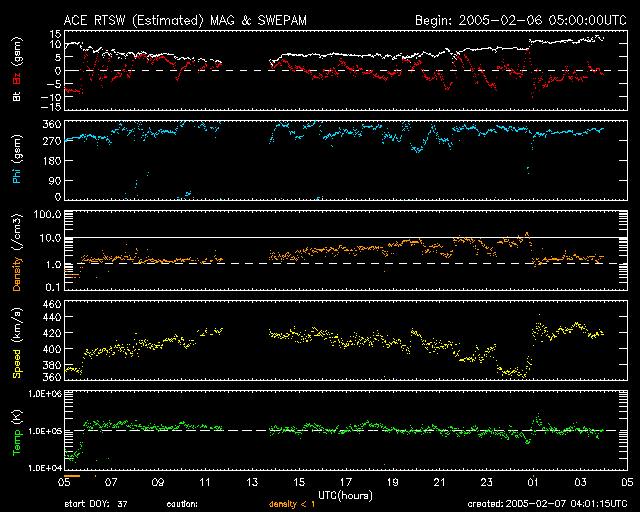This screenshot has width=640, height=512.
Task: Click the UTC(hours) x-axis label
Action: point(346,494)
